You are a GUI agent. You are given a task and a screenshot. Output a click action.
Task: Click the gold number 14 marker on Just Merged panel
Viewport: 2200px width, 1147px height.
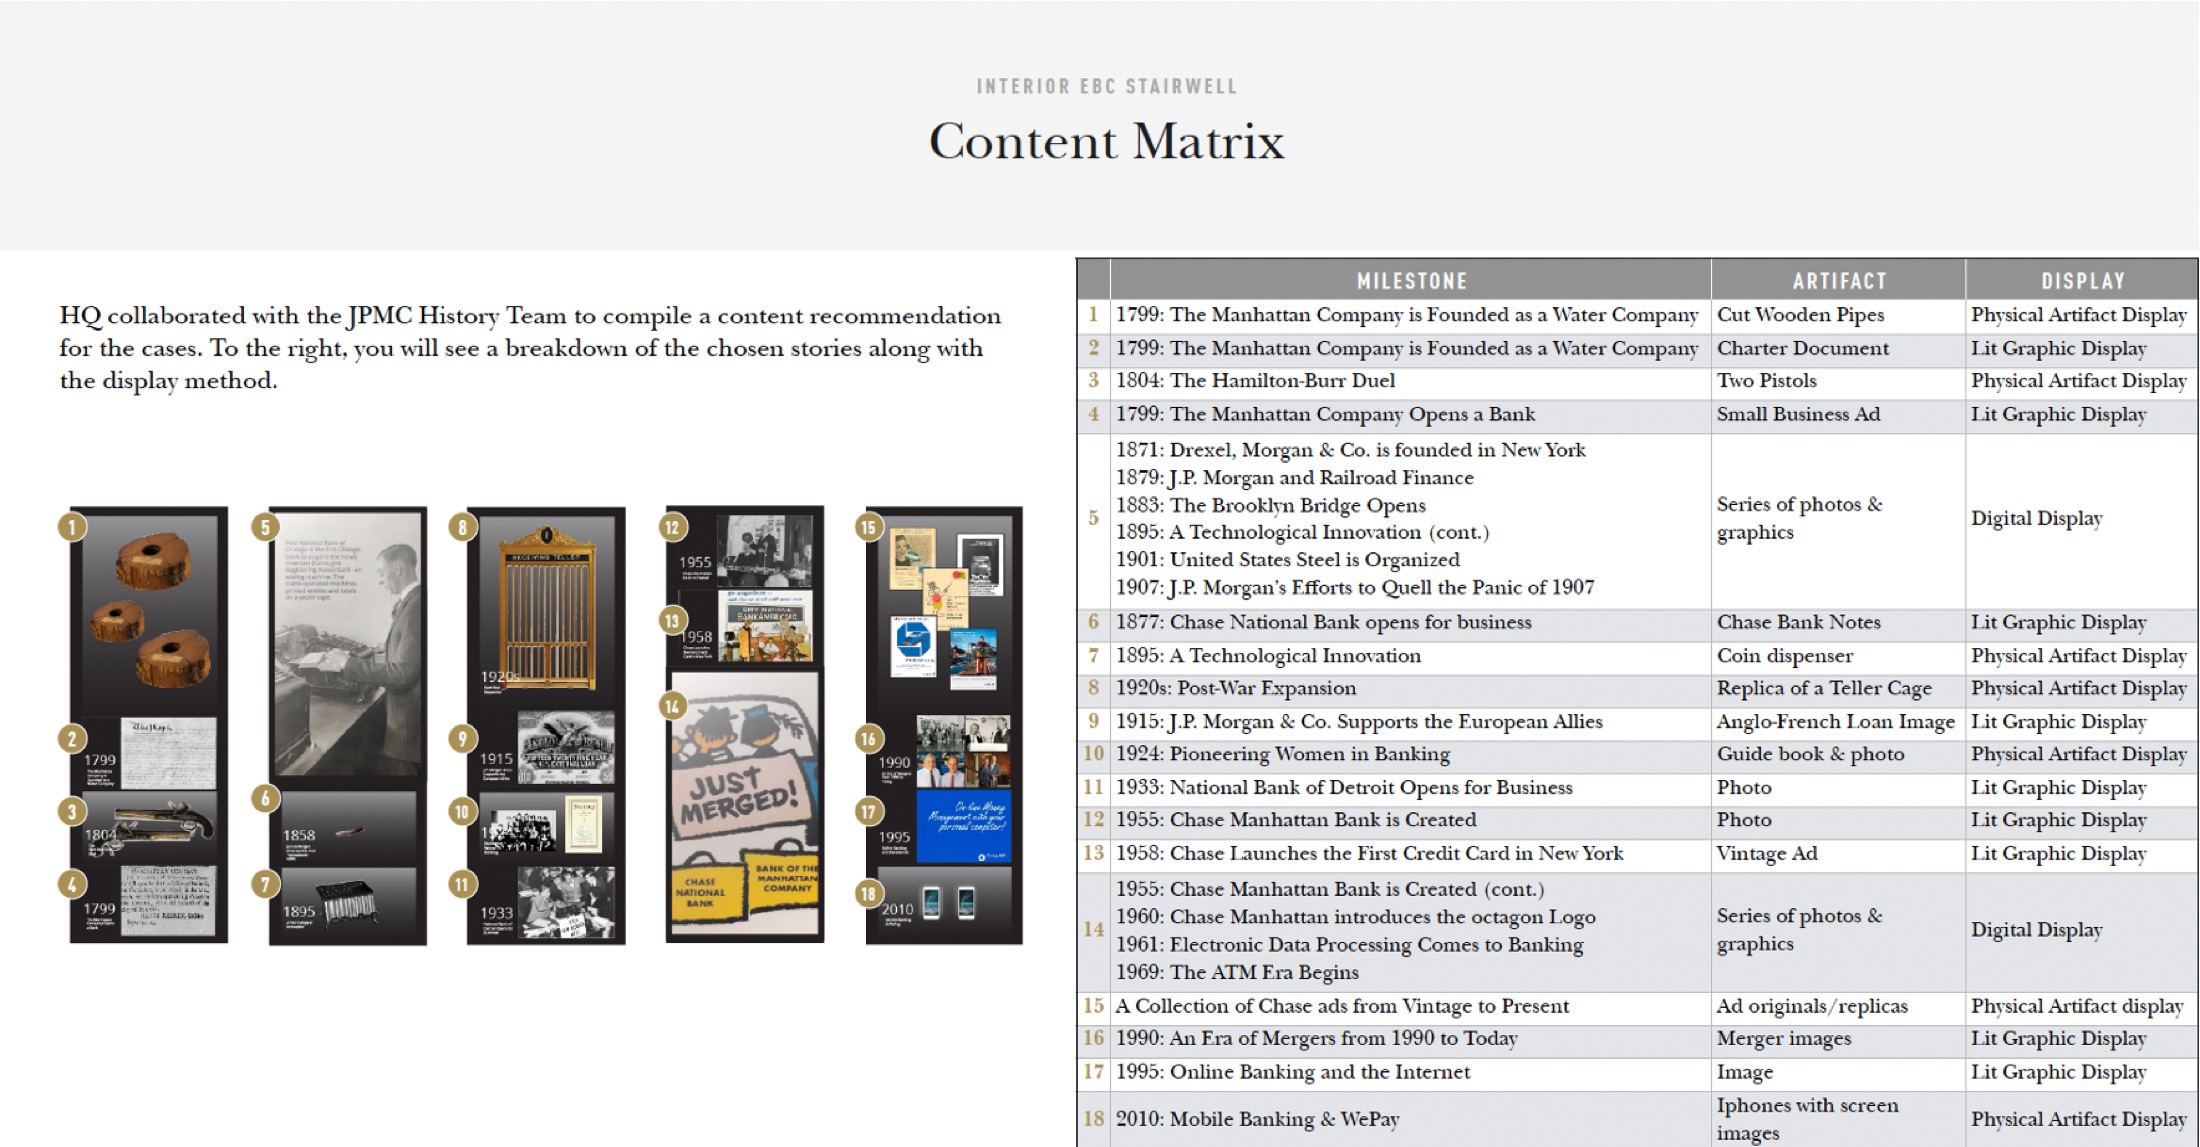pos(672,706)
